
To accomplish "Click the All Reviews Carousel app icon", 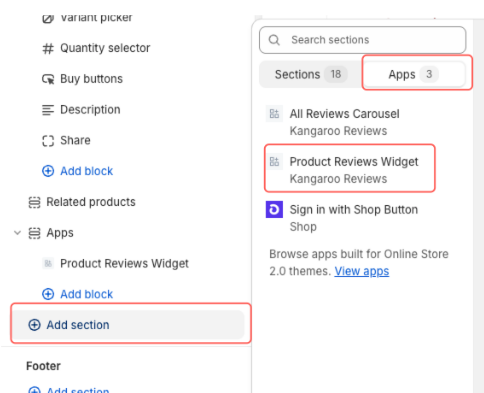I will click(274, 114).
